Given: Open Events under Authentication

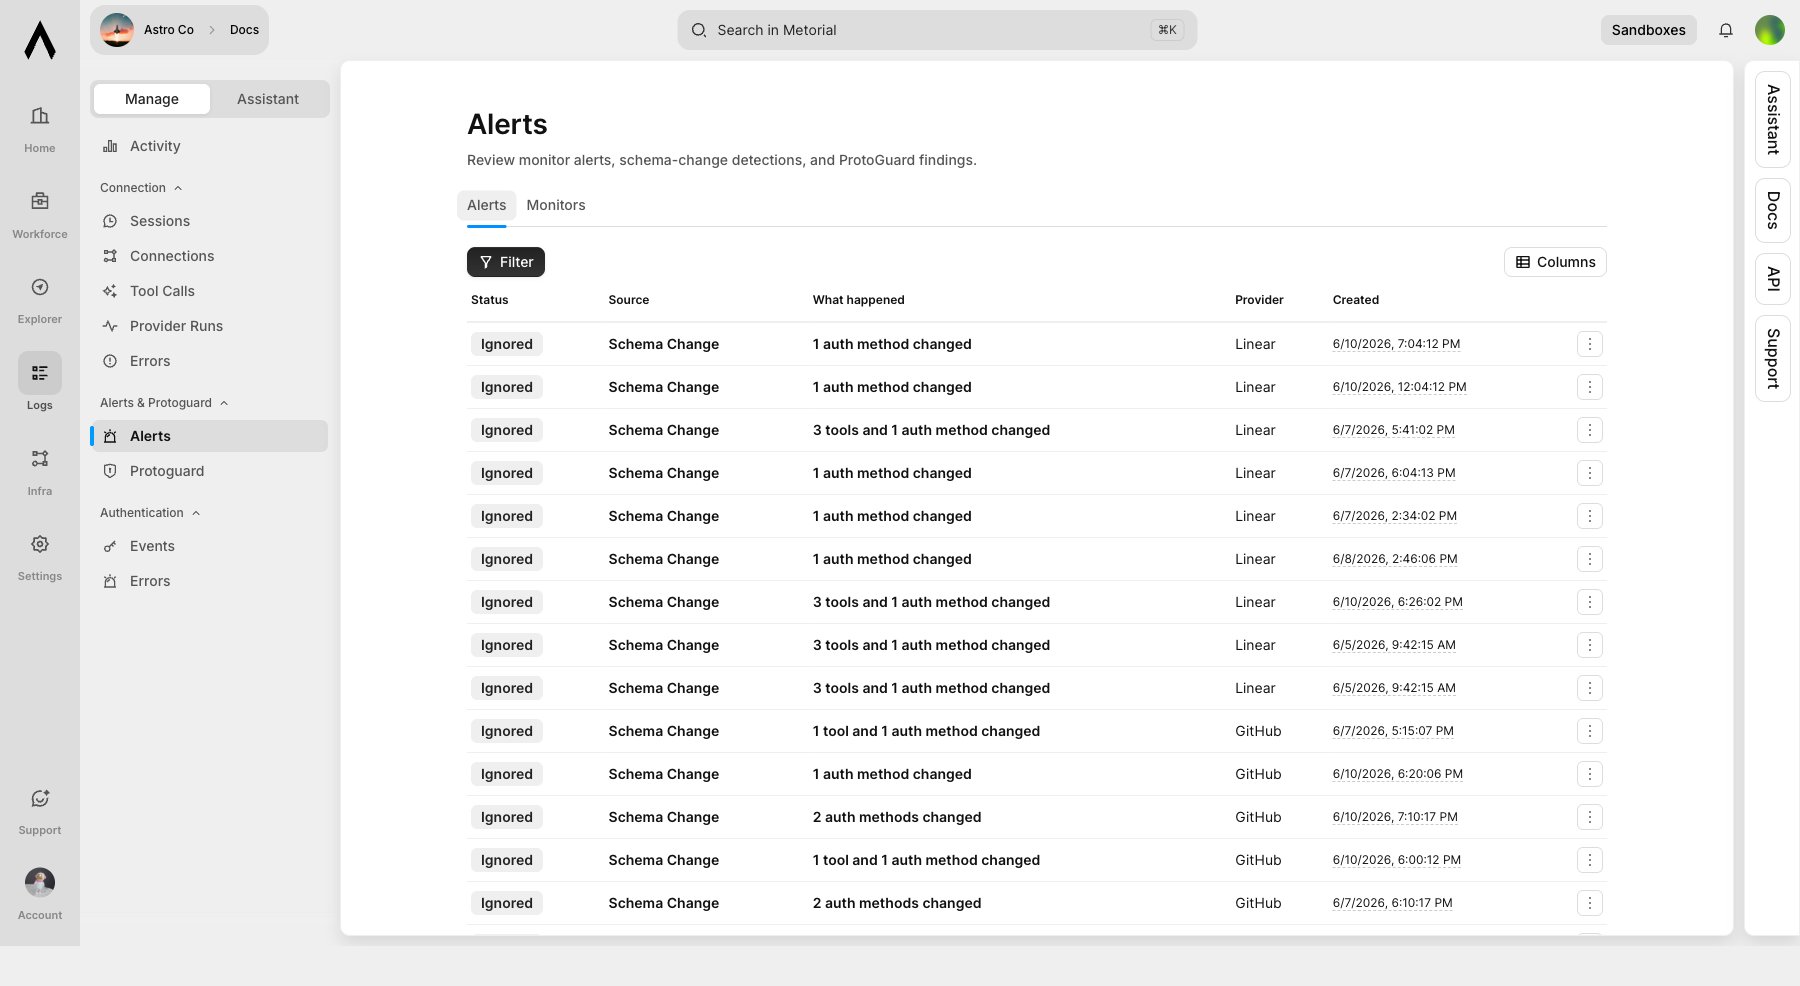Looking at the screenshot, I should point(209,546).
